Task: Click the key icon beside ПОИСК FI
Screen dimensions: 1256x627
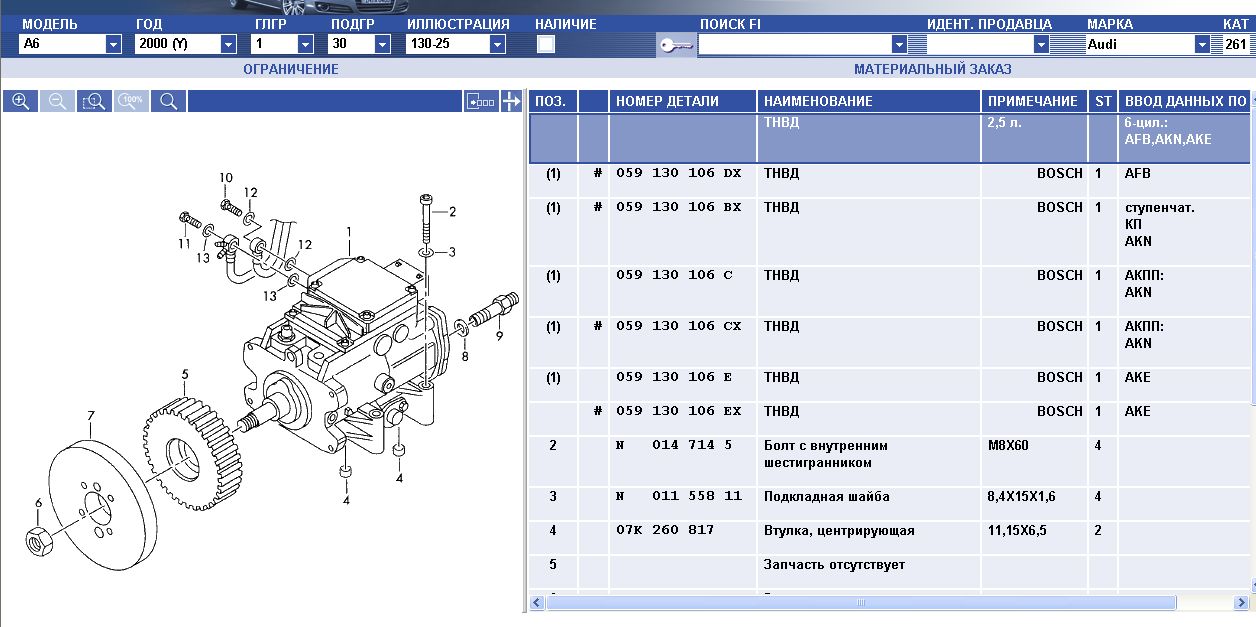Action: point(676,45)
